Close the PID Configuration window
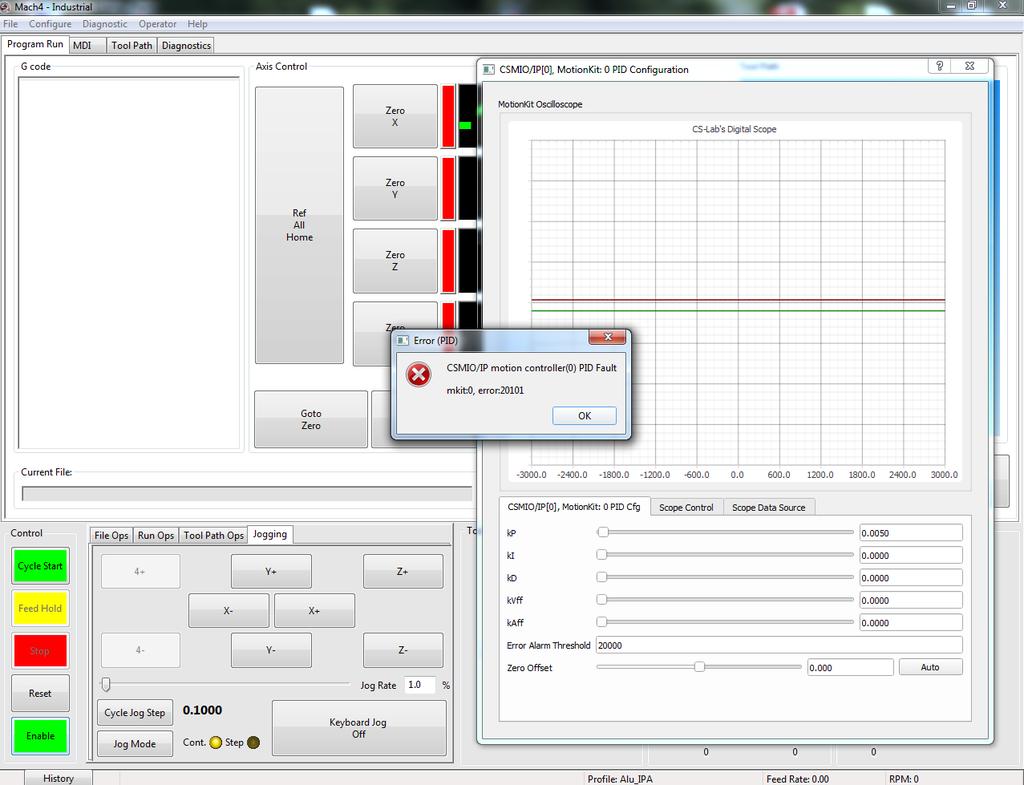1024x785 pixels. pyautogui.click(x=970, y=66)
